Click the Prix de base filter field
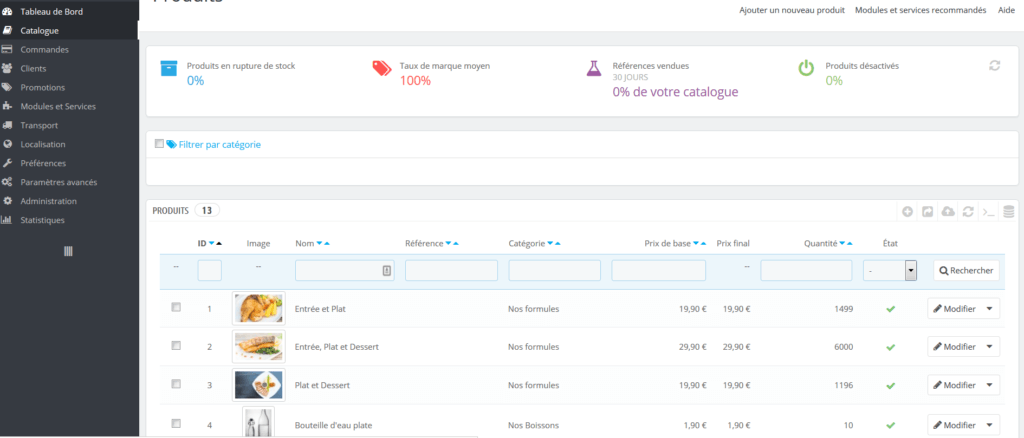 click(658, 270)
